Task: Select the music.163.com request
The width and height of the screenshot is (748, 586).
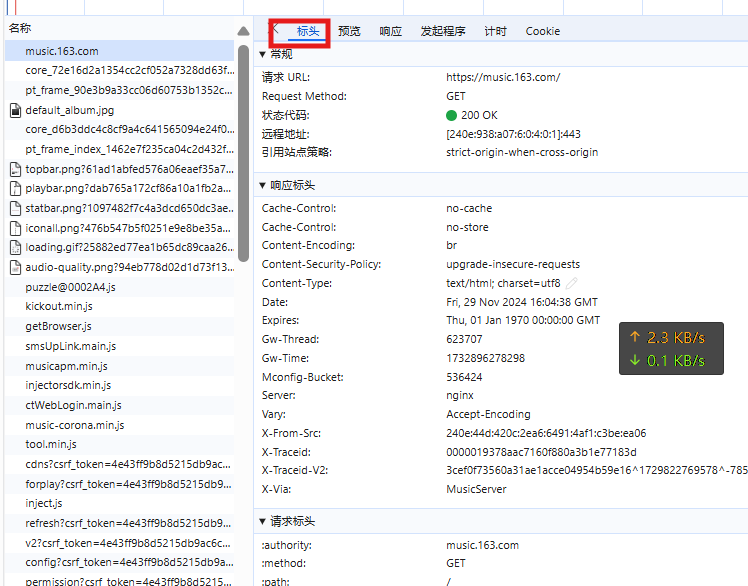Action: [x=62, y=51]
